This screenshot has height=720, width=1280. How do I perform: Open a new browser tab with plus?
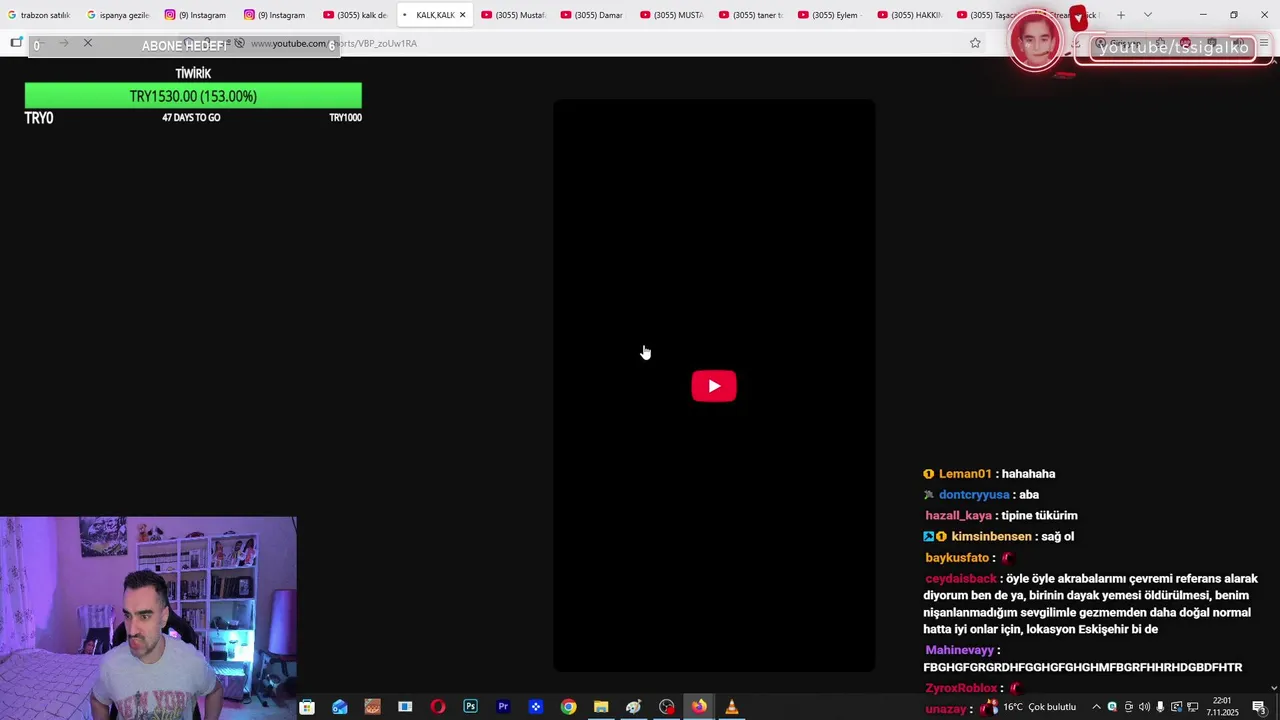click(1121, 15)
